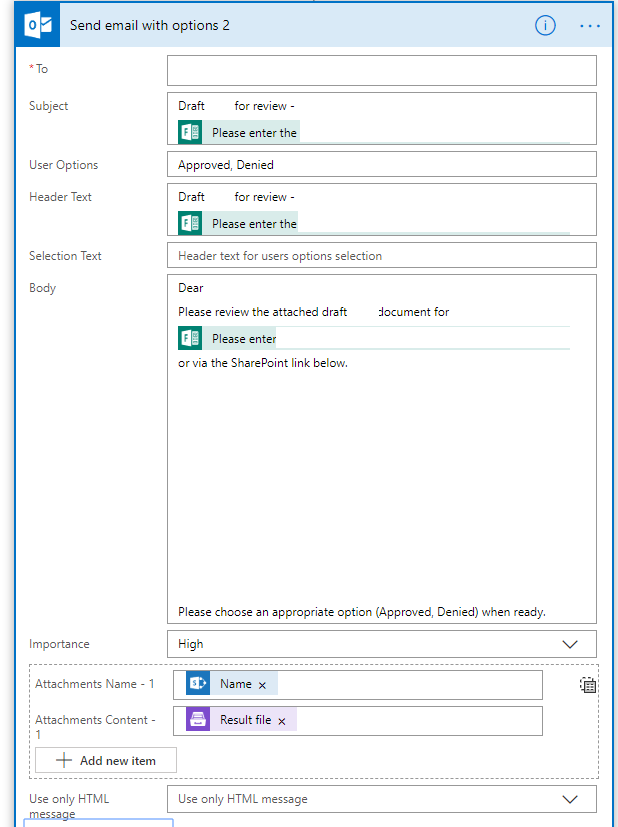Click the Result file token text
This screenshot has width=618, height=827.
[x=246, y=719]
